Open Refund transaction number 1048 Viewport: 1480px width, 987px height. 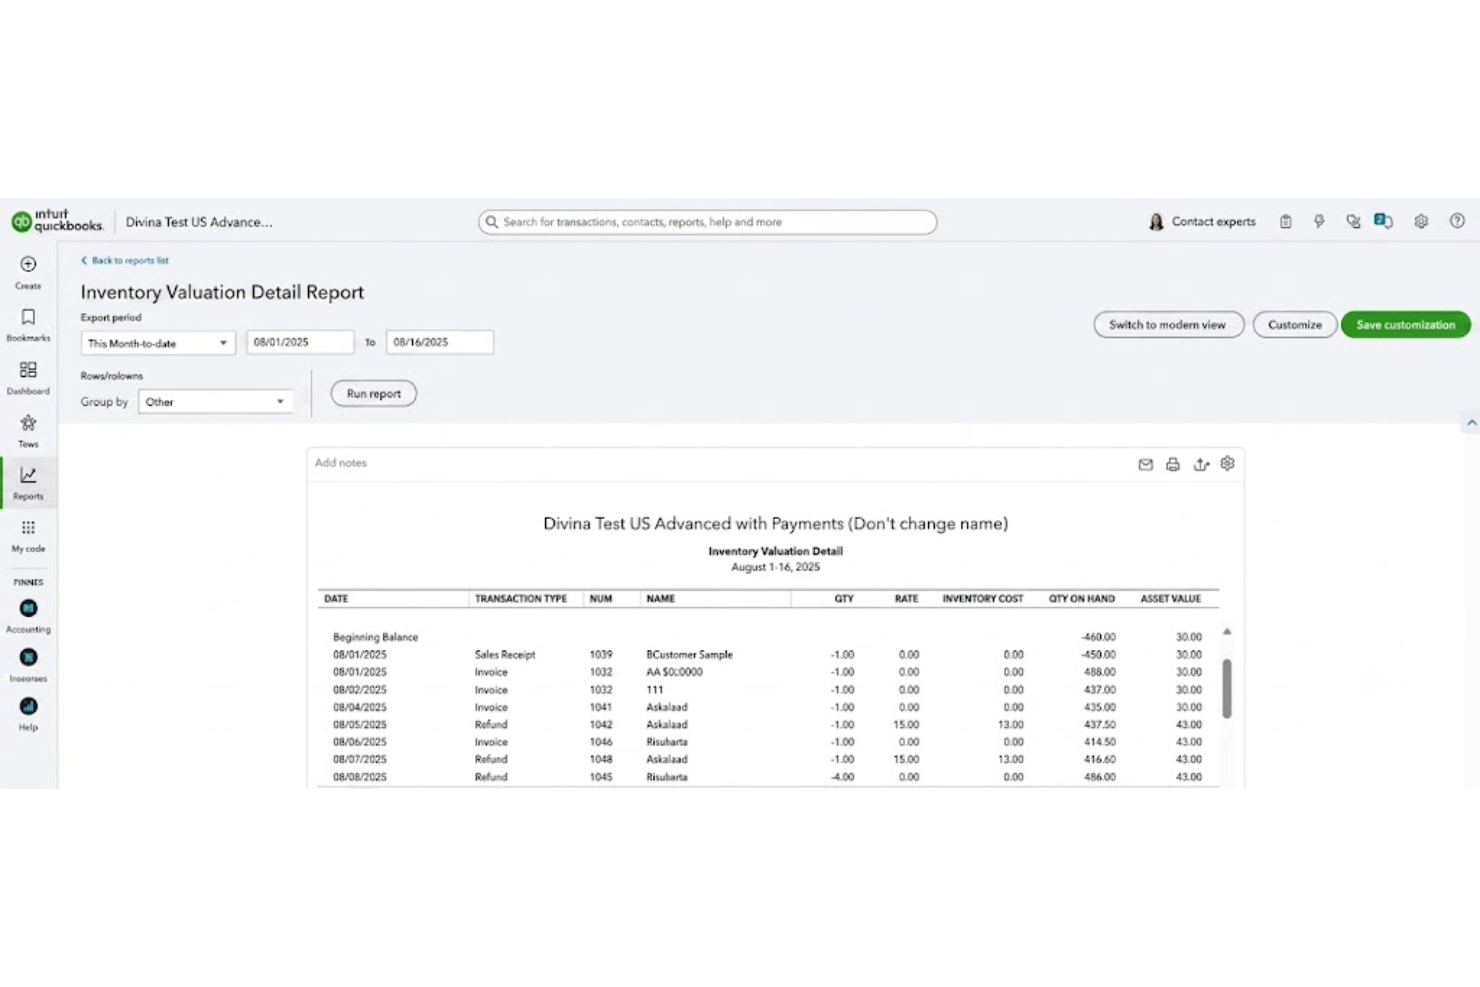[x=491, y=760]
